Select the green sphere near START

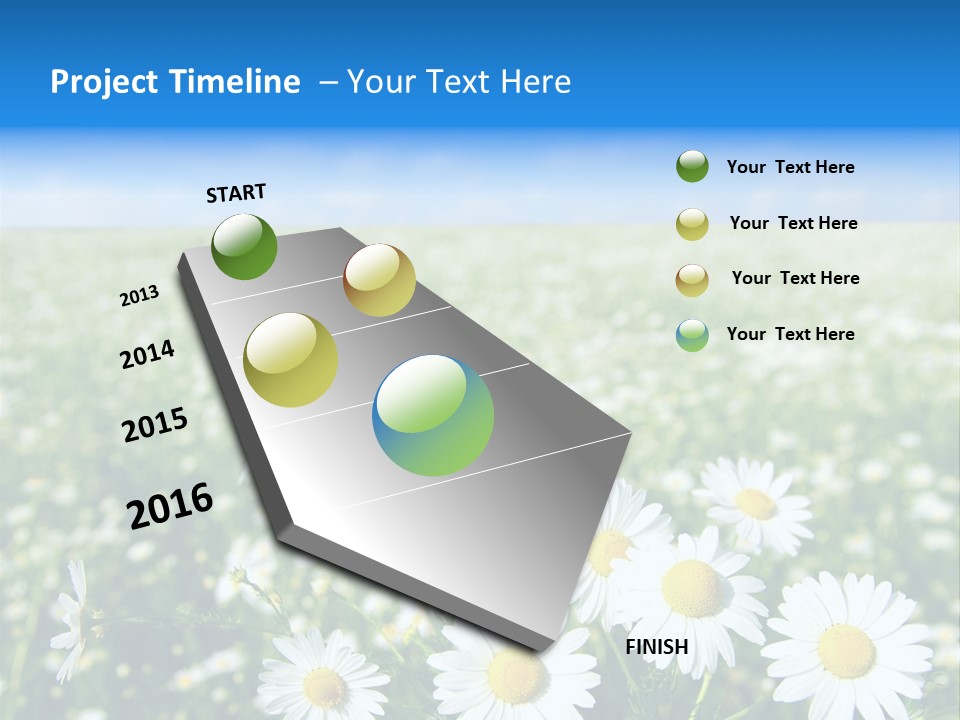click(243, 249)
